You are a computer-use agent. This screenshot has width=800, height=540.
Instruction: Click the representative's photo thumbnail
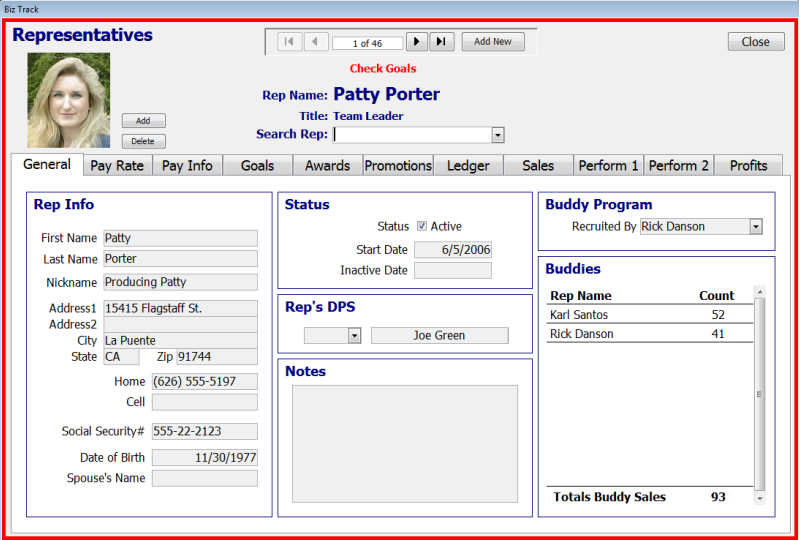[x=69, y=101]
